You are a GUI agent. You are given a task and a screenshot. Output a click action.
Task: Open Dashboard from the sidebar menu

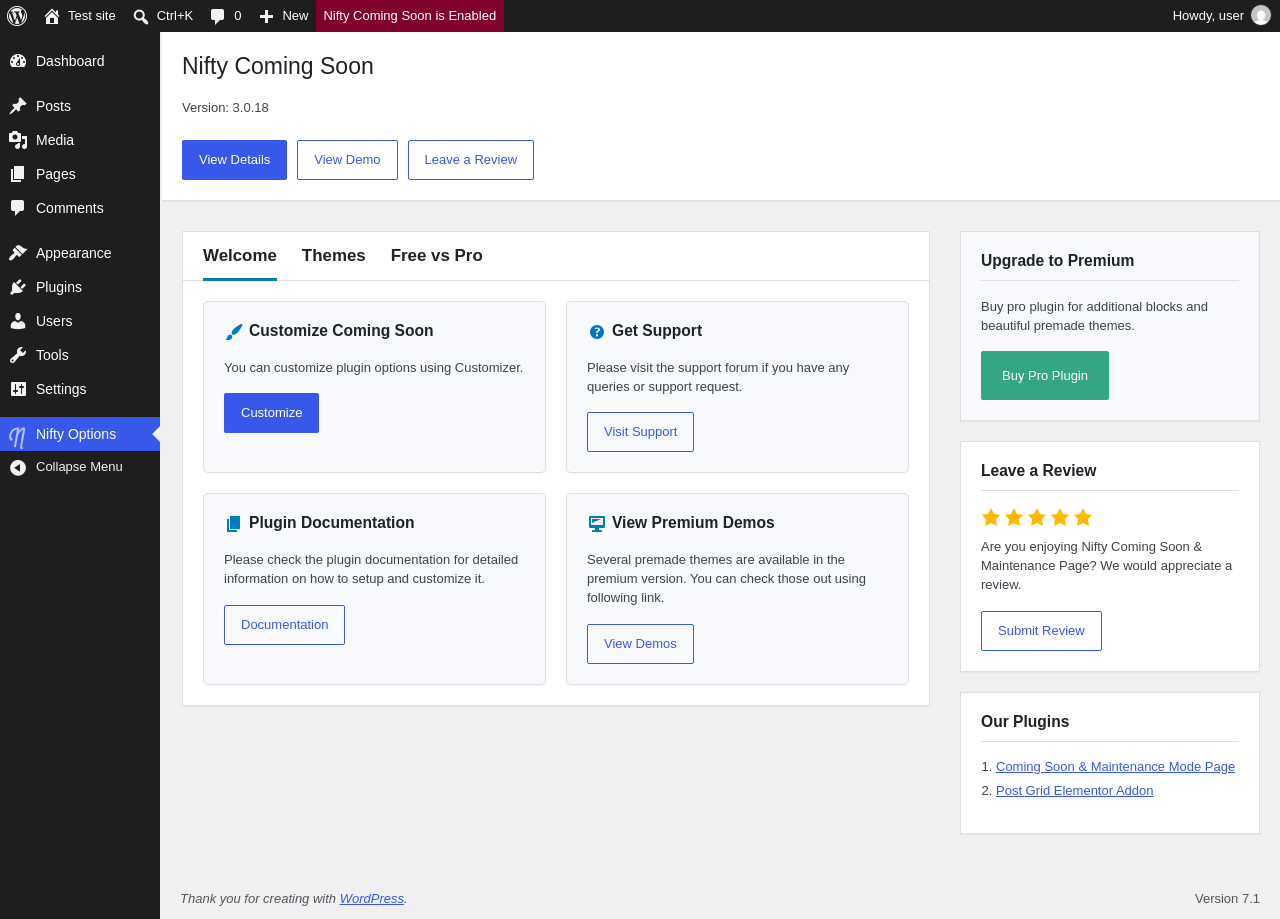pos(80,61)
